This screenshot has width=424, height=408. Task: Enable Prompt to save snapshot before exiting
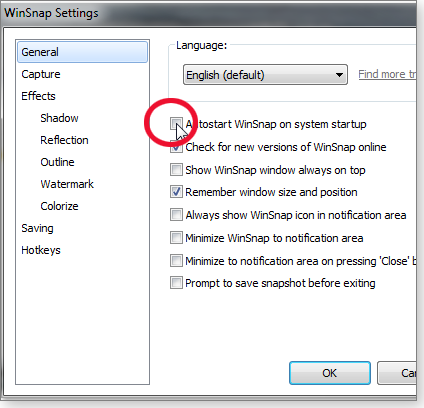[176, 283]
